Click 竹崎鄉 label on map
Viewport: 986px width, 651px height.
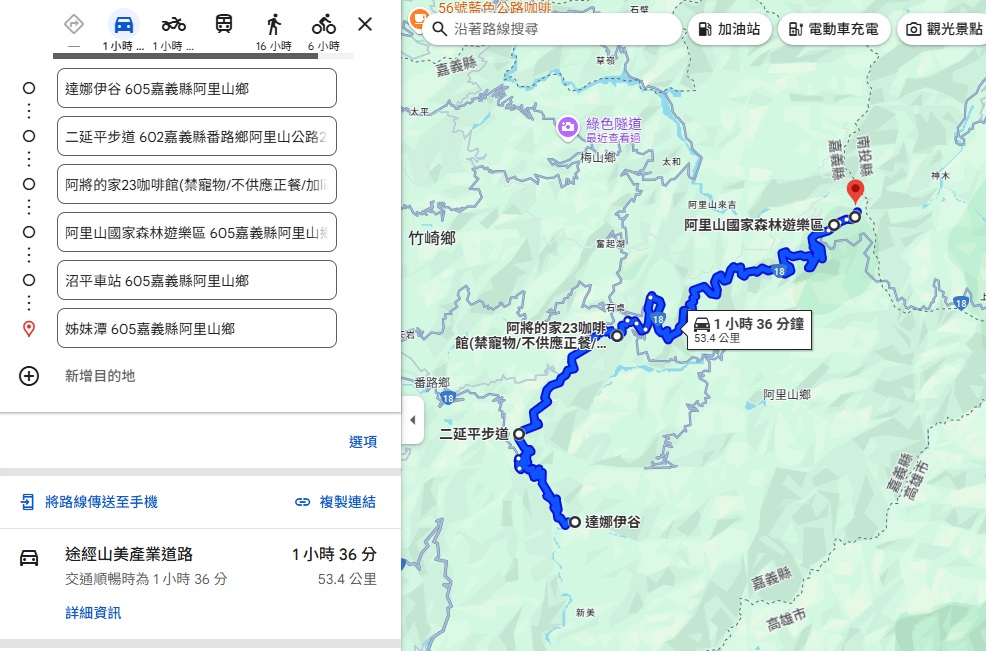coord(432,238)
